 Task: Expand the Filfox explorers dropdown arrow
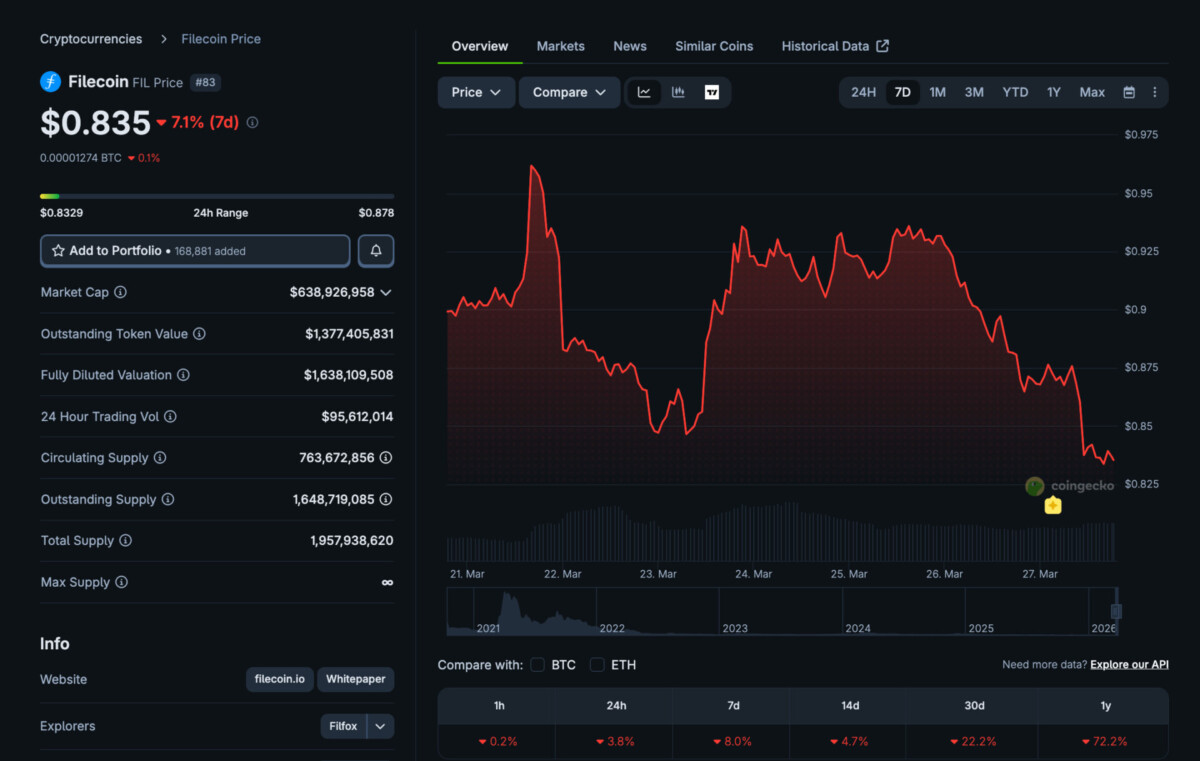380,726
